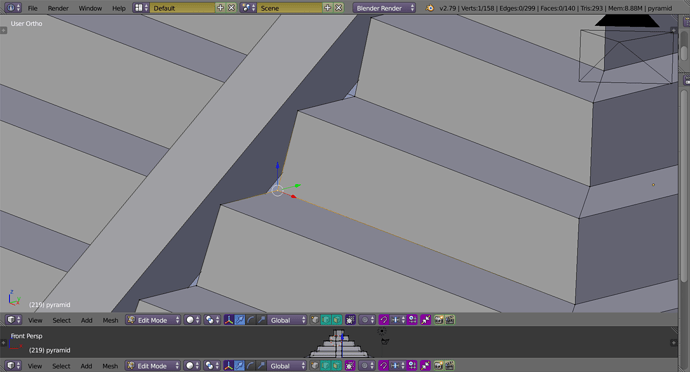This screenshot has width=690, height=372.
Task: Click the Default screen layout name field
Action: click(x=182, y=8)
